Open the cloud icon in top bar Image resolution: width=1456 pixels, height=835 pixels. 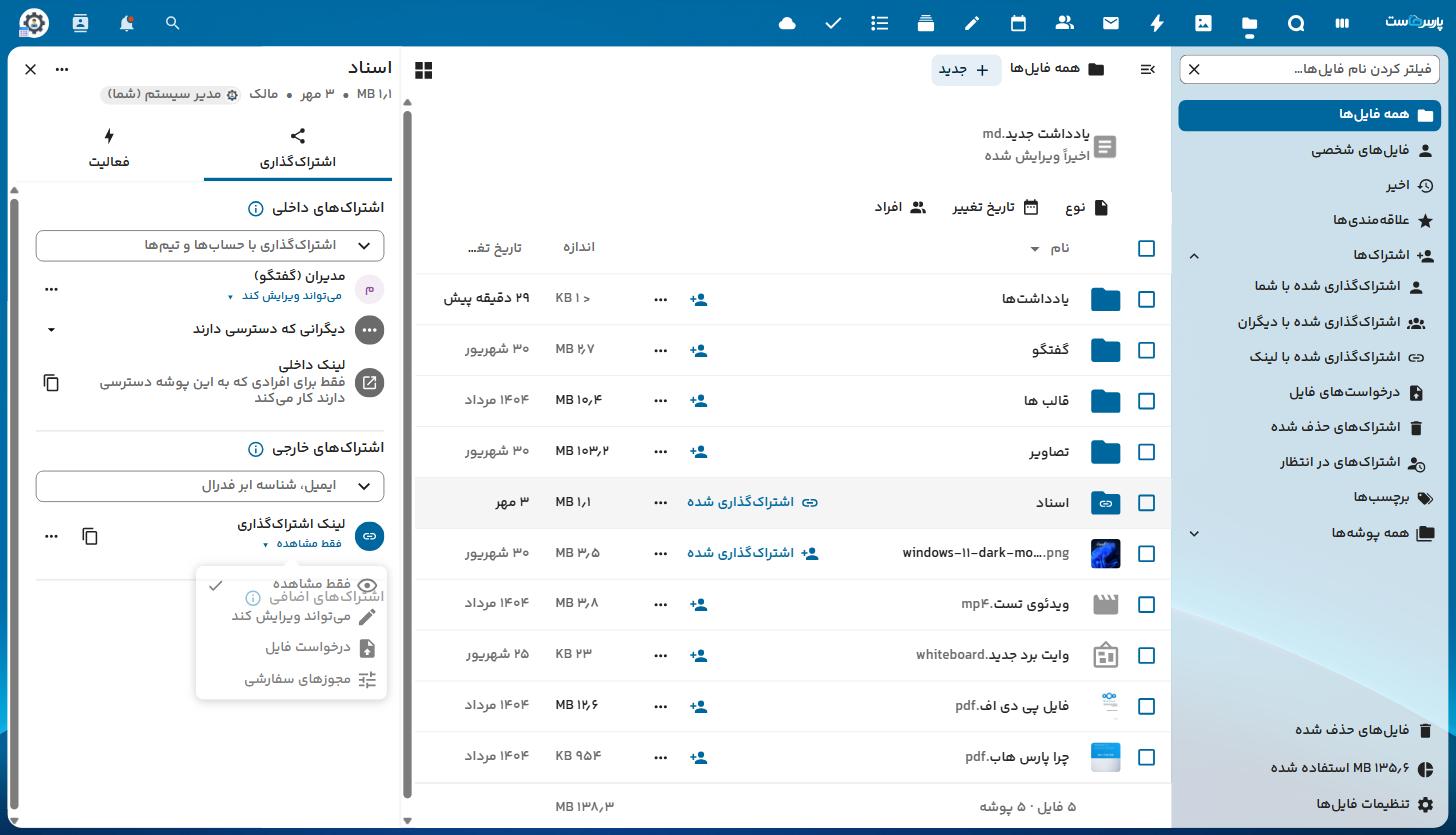point(787,23)
